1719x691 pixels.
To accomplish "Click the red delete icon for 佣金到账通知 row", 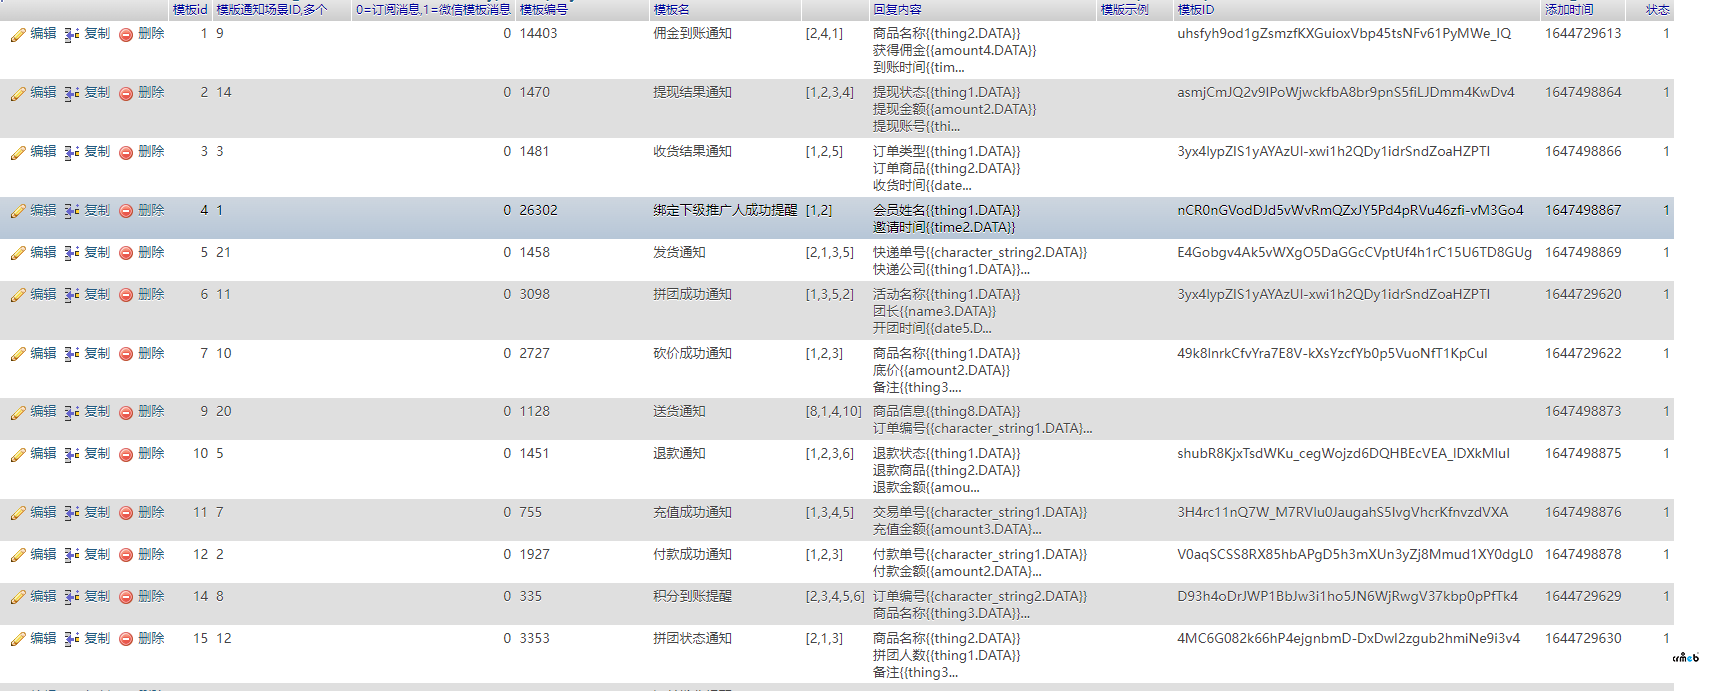I will click(126, 35).
